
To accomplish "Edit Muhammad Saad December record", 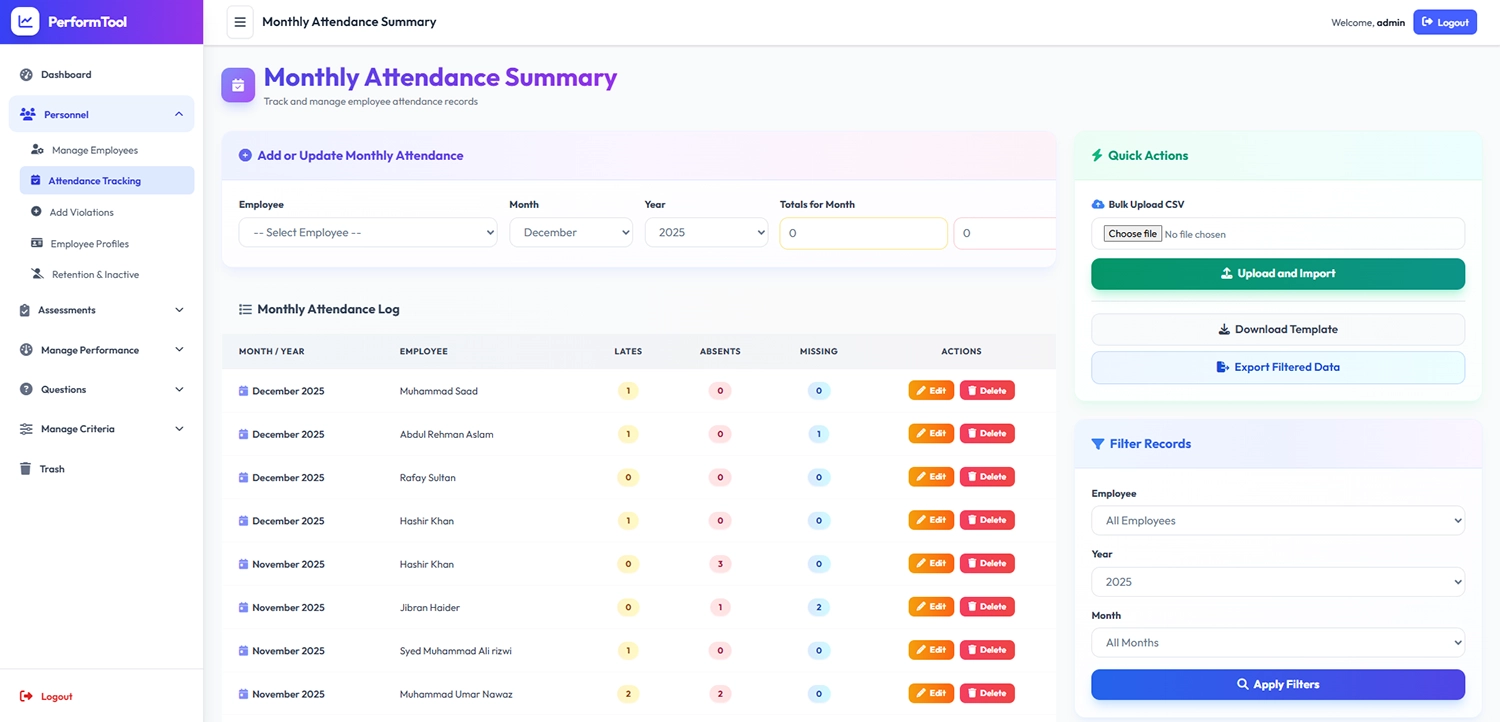I will point(931,391).
